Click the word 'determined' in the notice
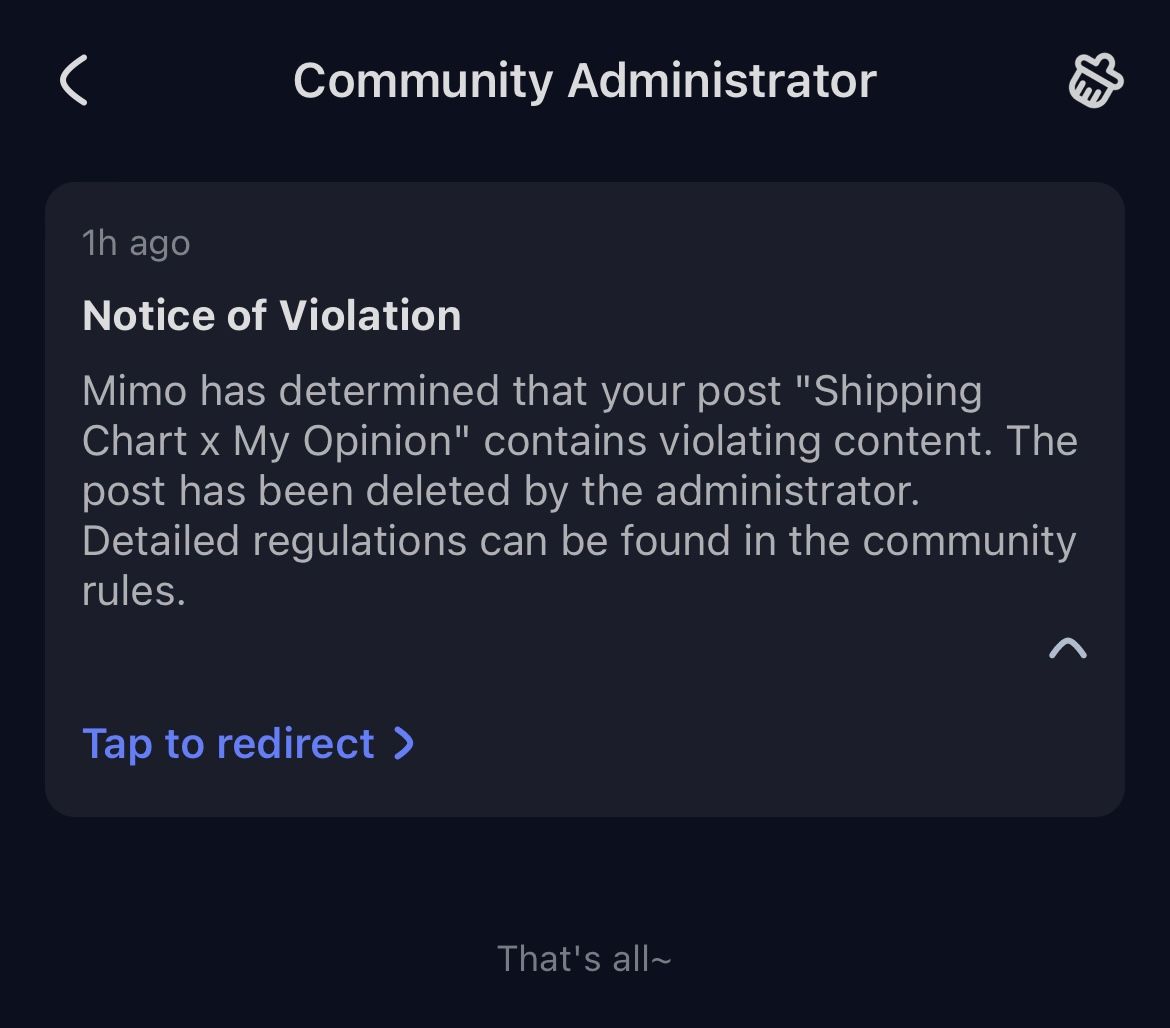The height and width of the screenshot is (1028, 1170). [x=389, y=391]
